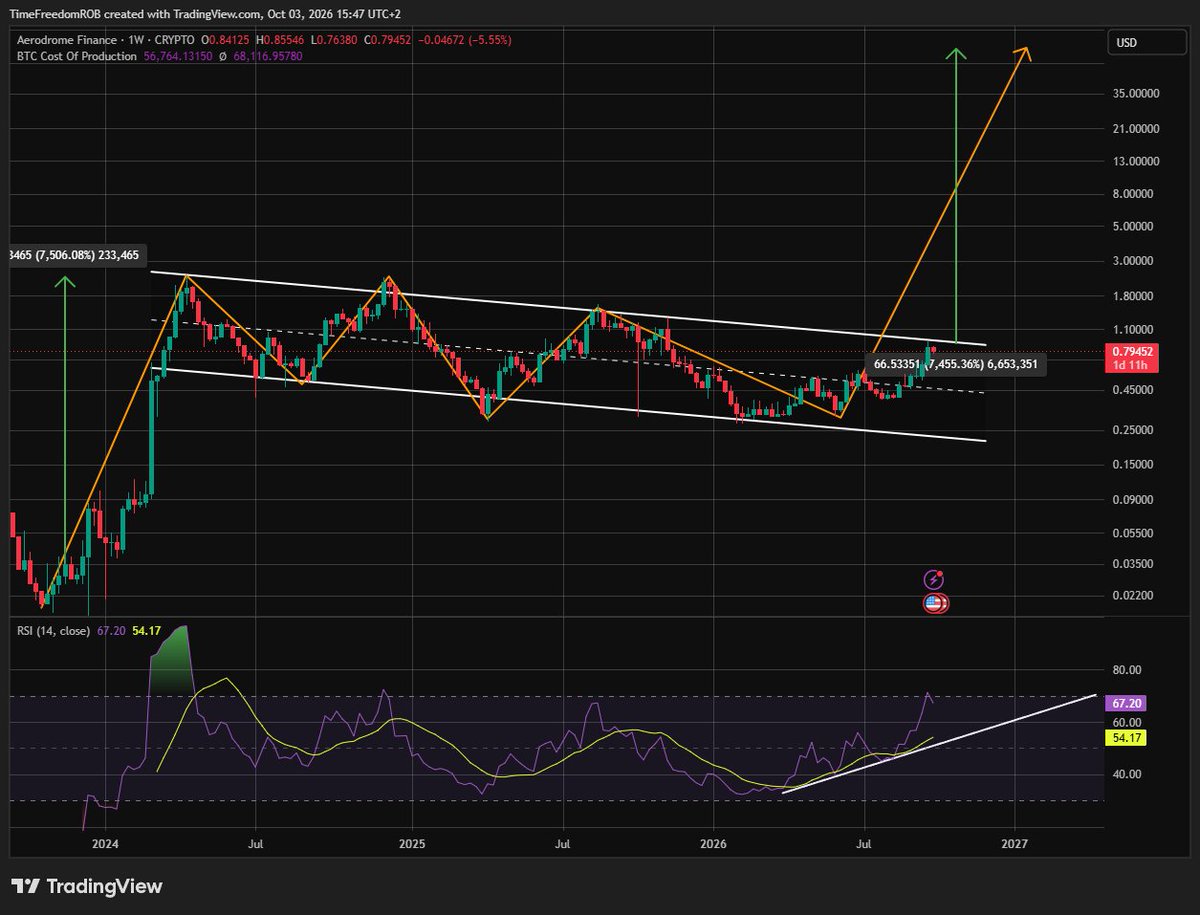
Task: Click the lightning bolt event icon
Action: [933, 579]
